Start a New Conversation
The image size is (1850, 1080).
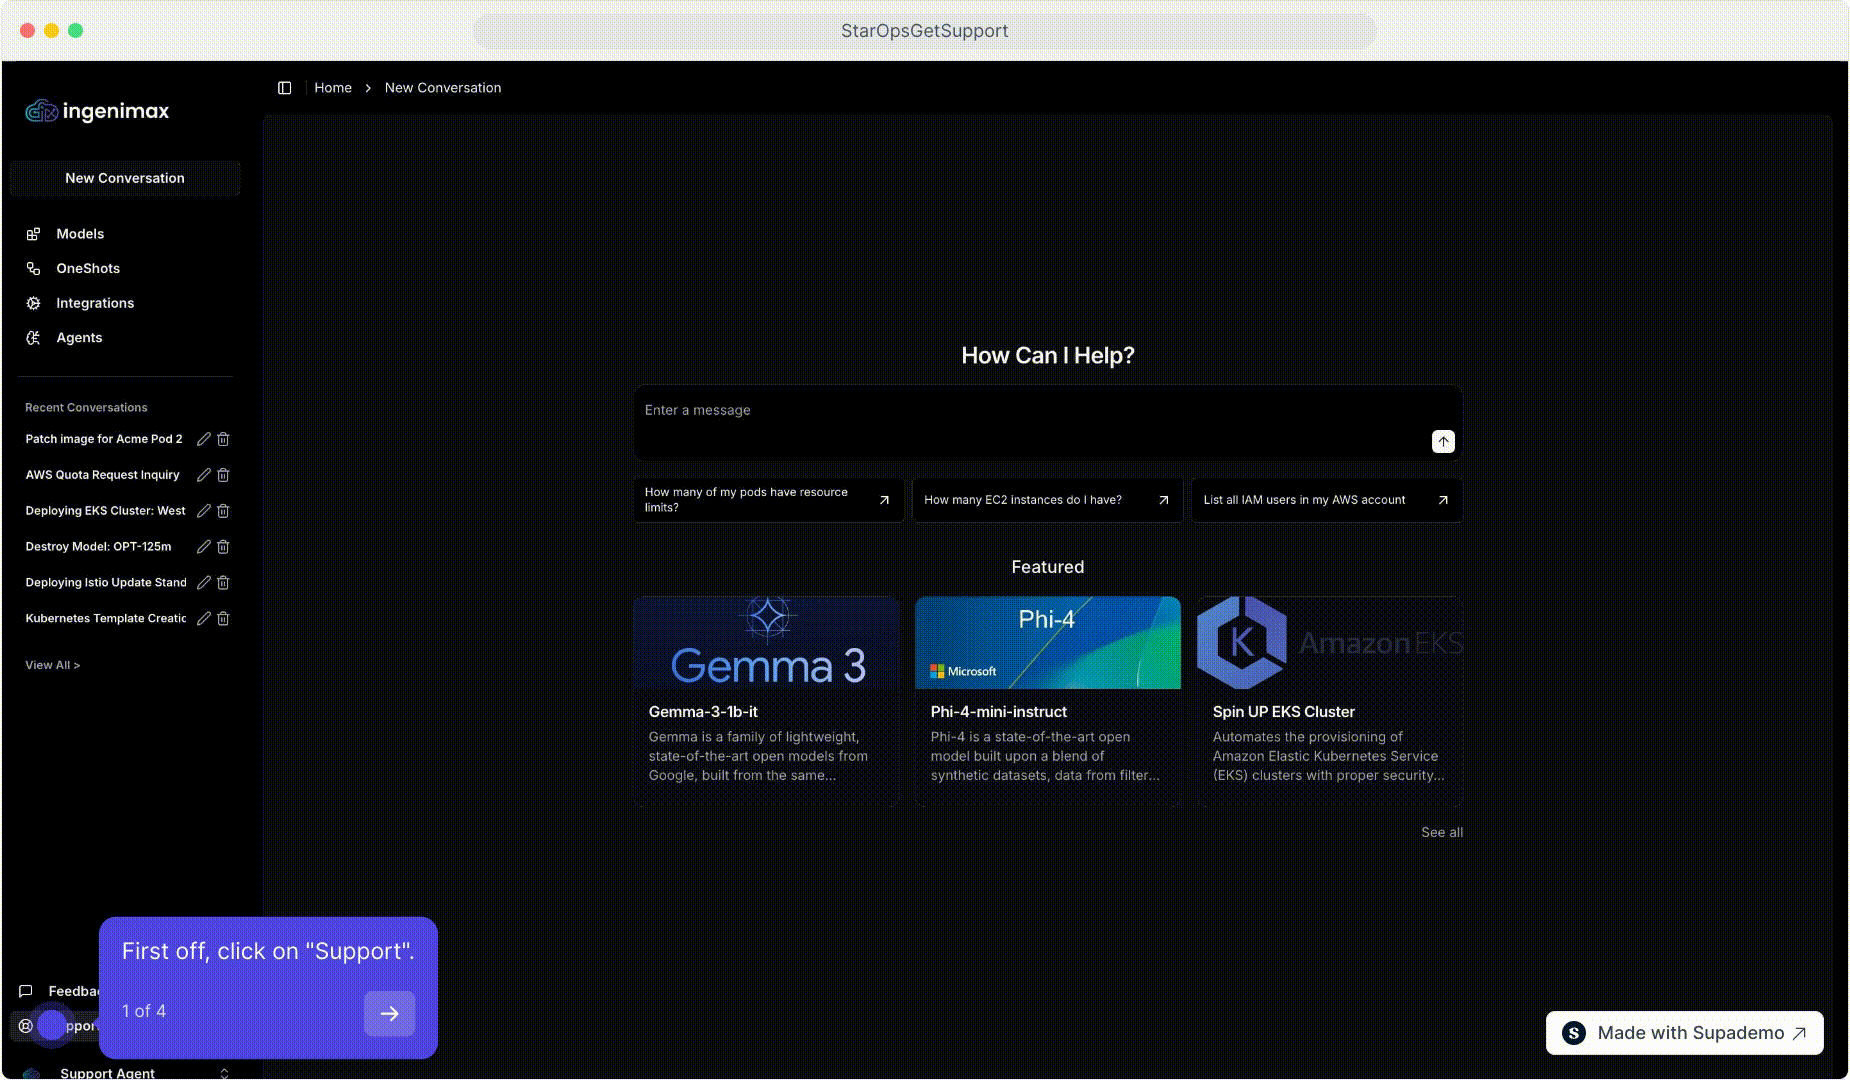(x=125, y=178)
